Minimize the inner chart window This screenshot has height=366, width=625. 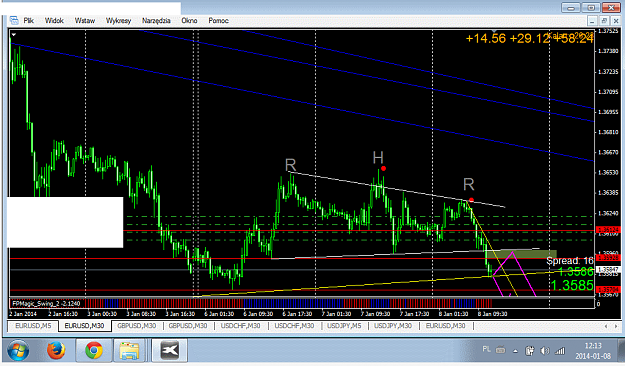[592, 21]
